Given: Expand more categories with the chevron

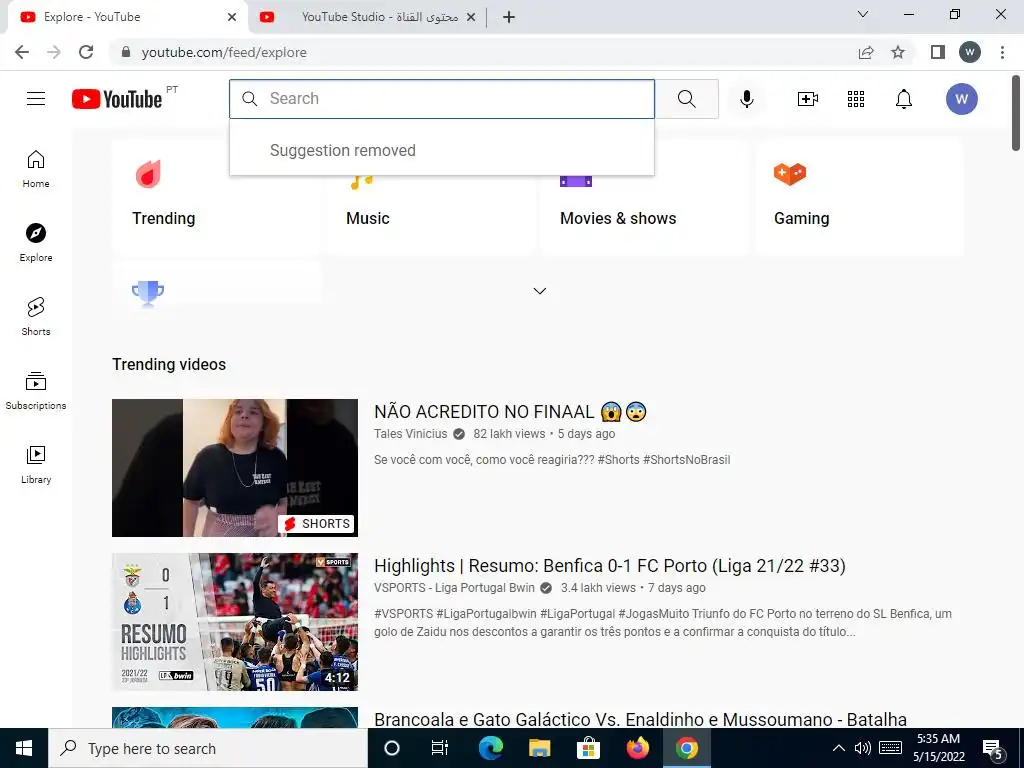Looking at the screenshot, I should coord(539,291).
